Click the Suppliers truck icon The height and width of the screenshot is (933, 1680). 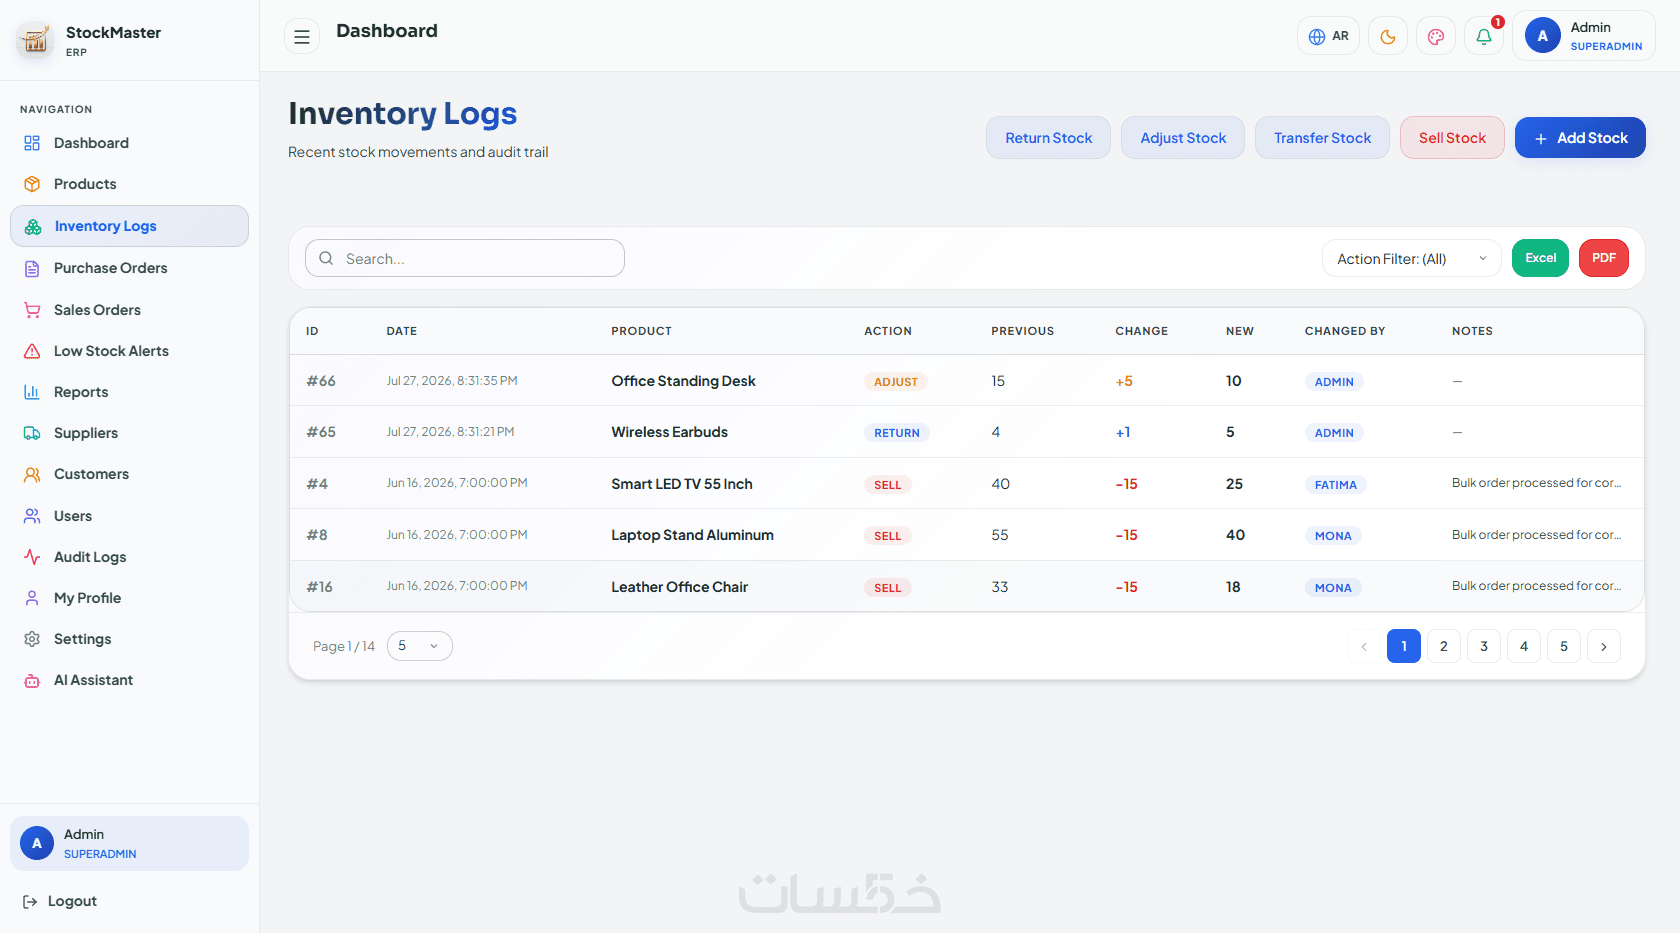[32, 433]
